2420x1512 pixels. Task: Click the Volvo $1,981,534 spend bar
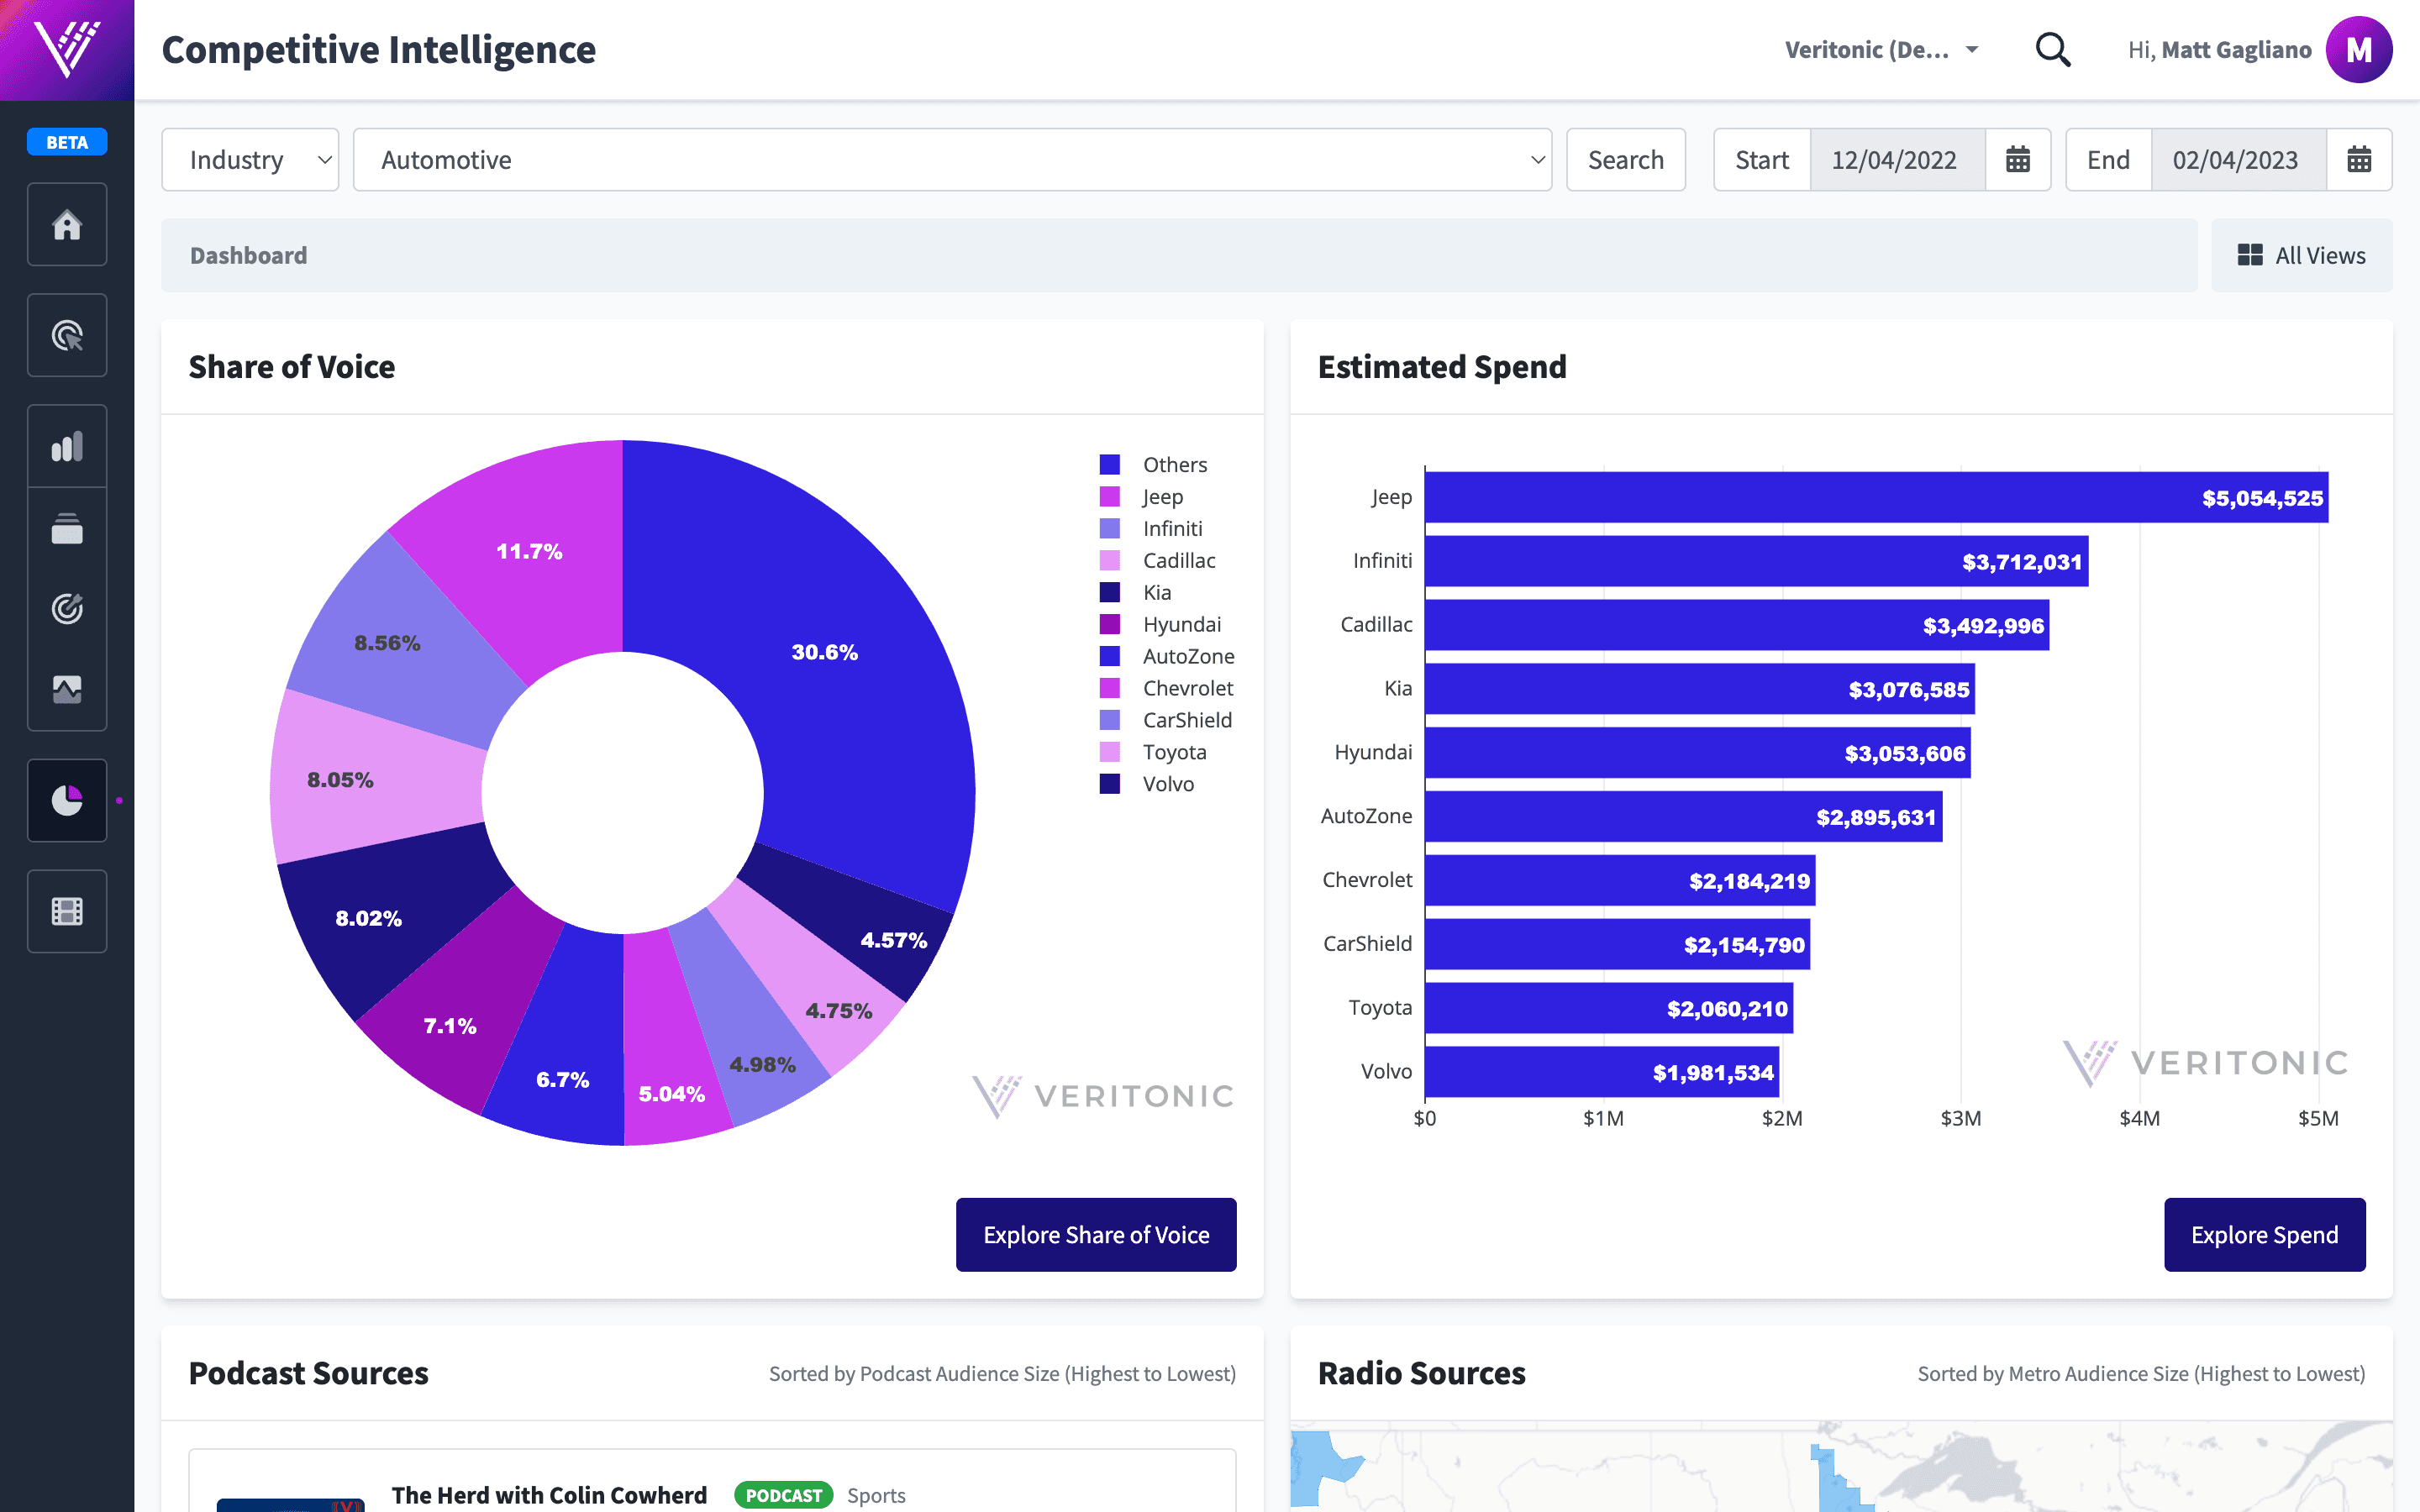tap(1602, 1072)
